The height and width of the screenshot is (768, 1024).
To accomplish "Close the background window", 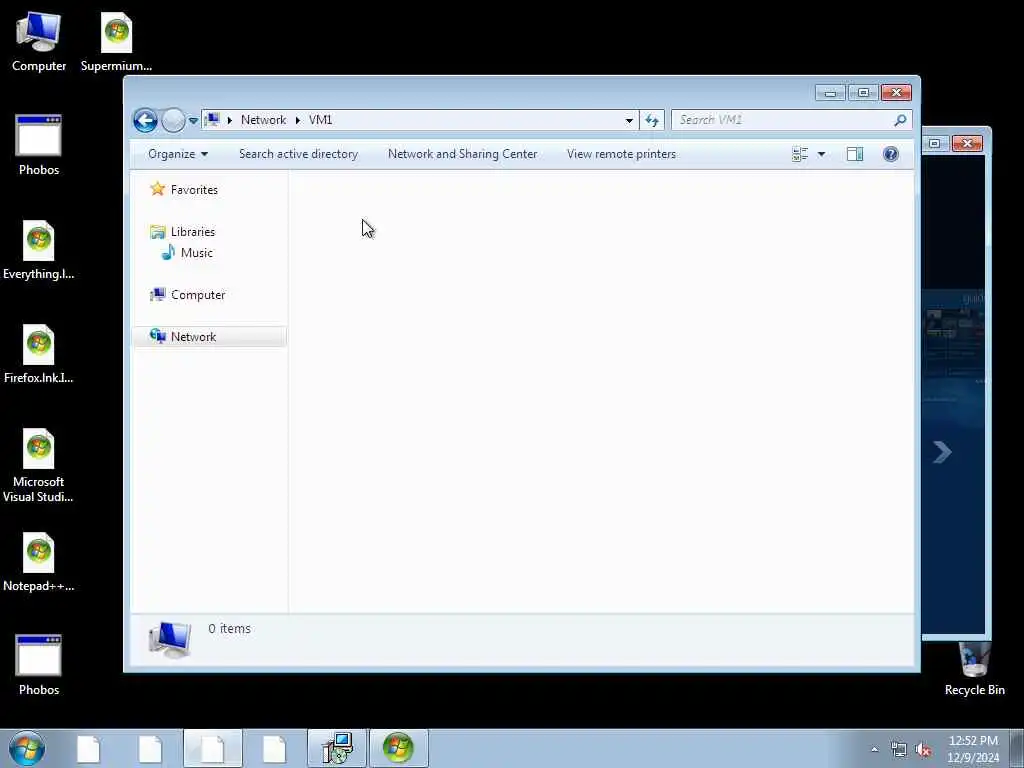I will point(967,143).
